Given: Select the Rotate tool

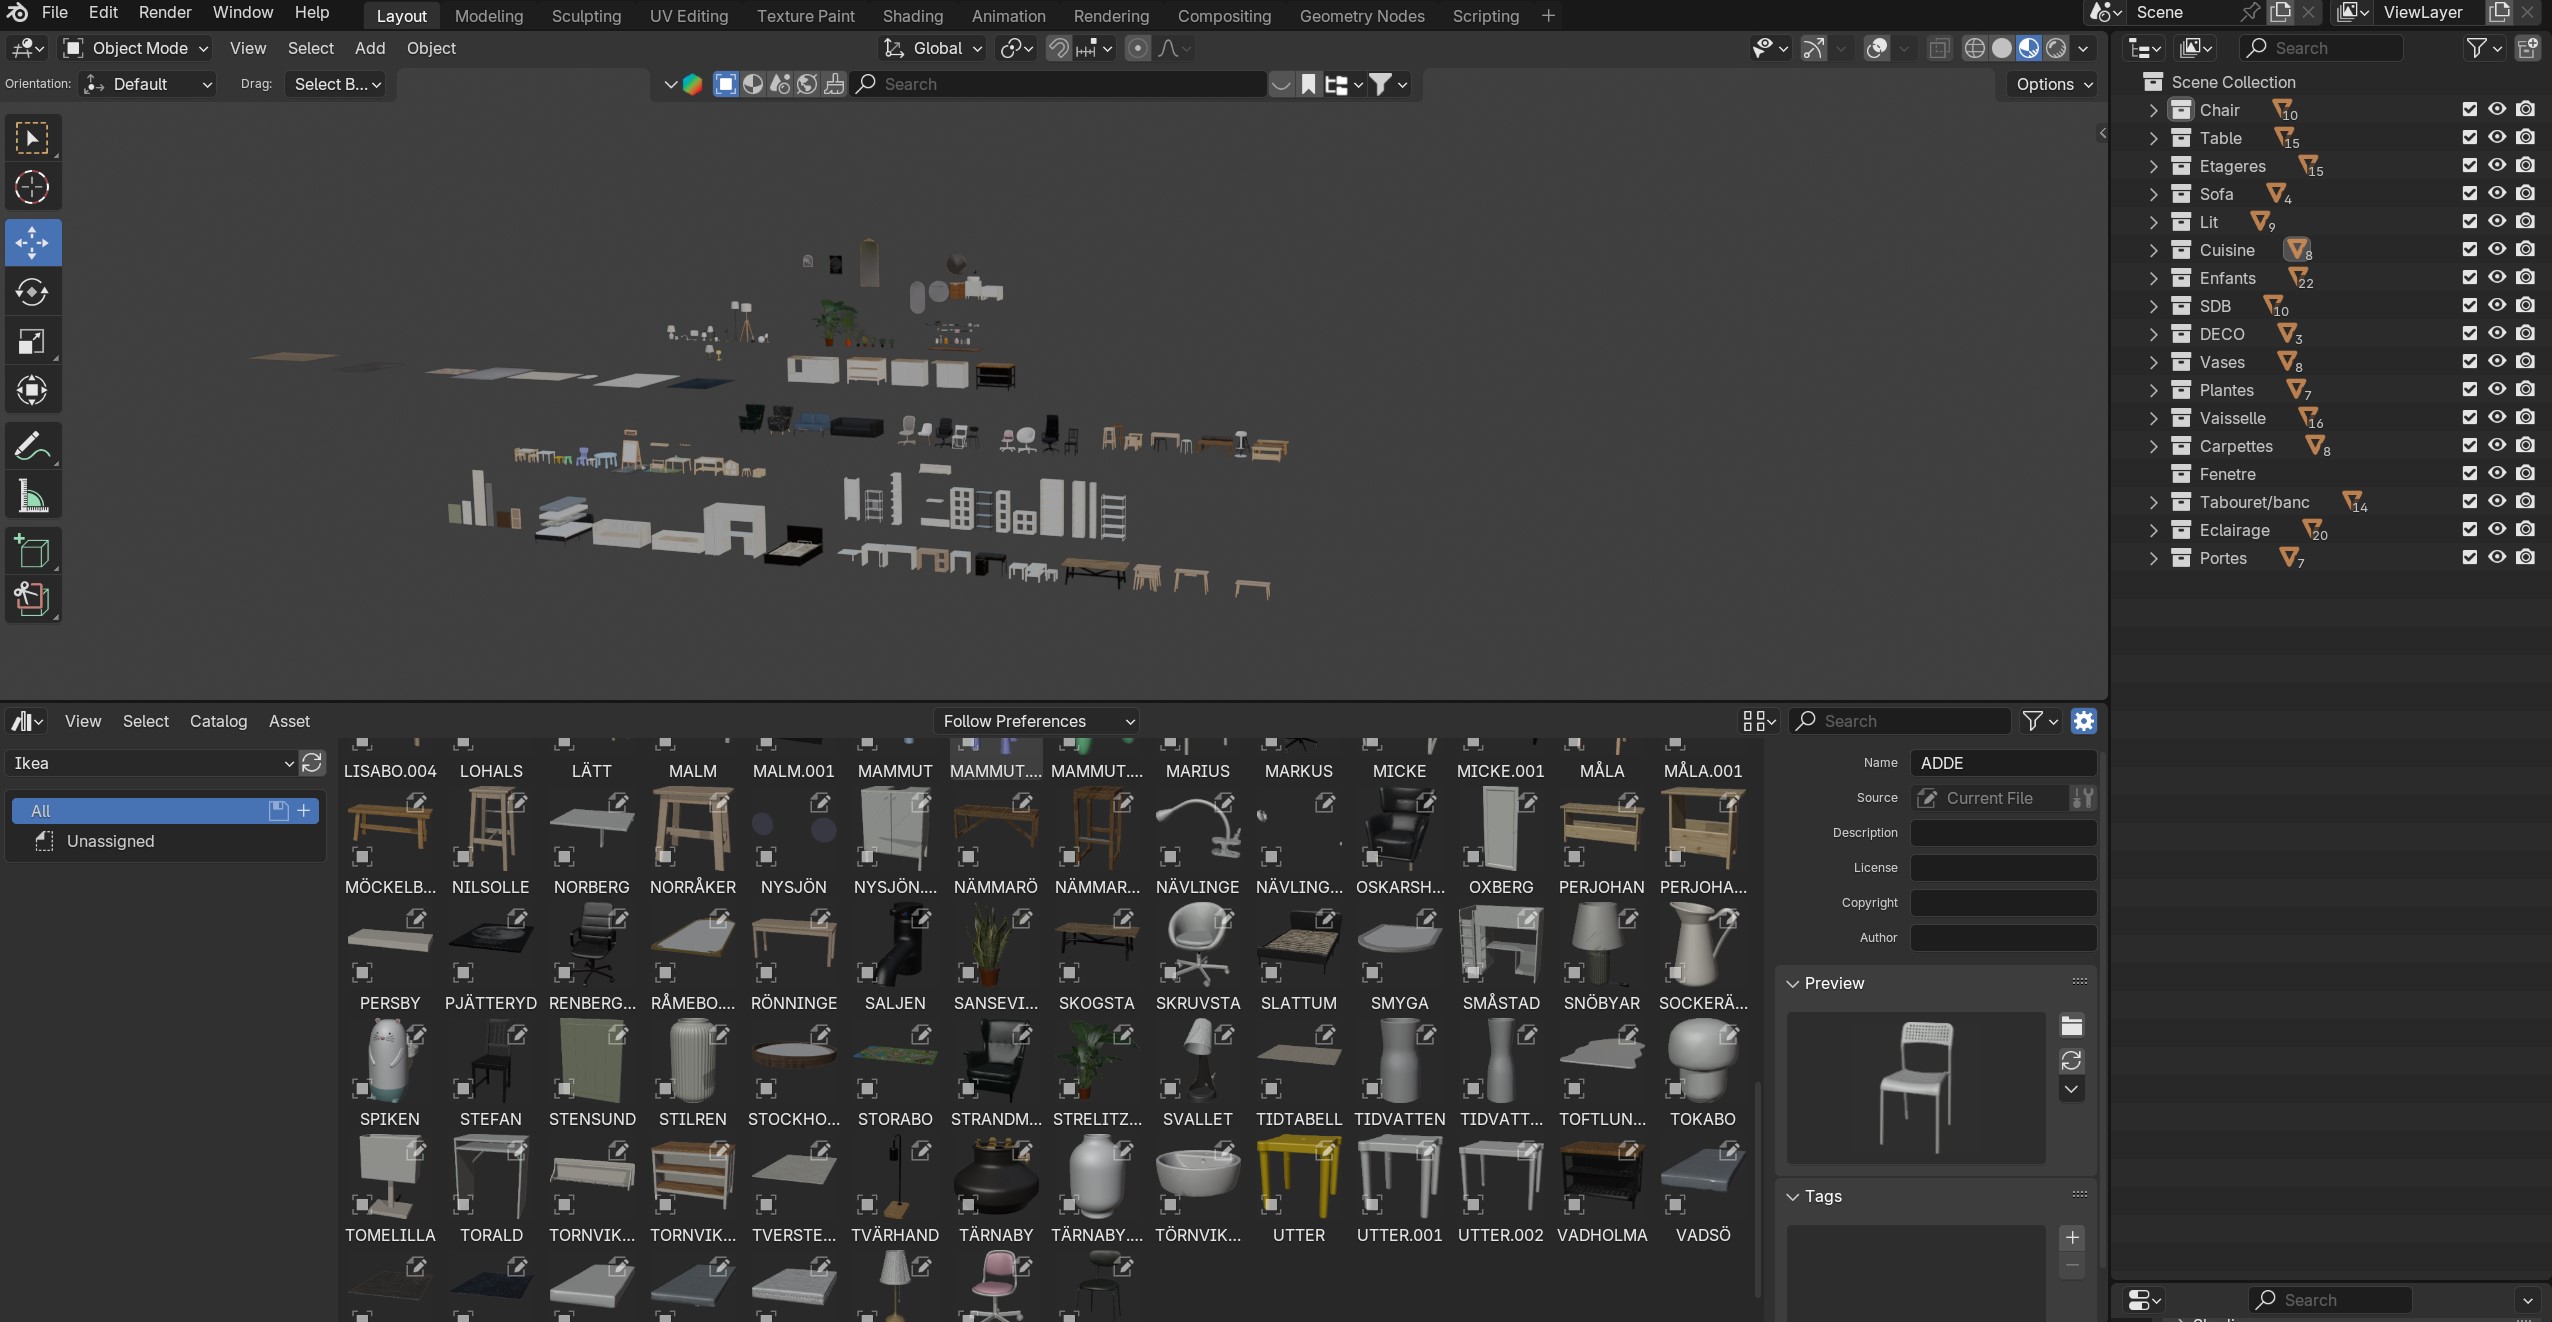Looking at the screenshot, I should pyautogui.click(x=32, y=292).
